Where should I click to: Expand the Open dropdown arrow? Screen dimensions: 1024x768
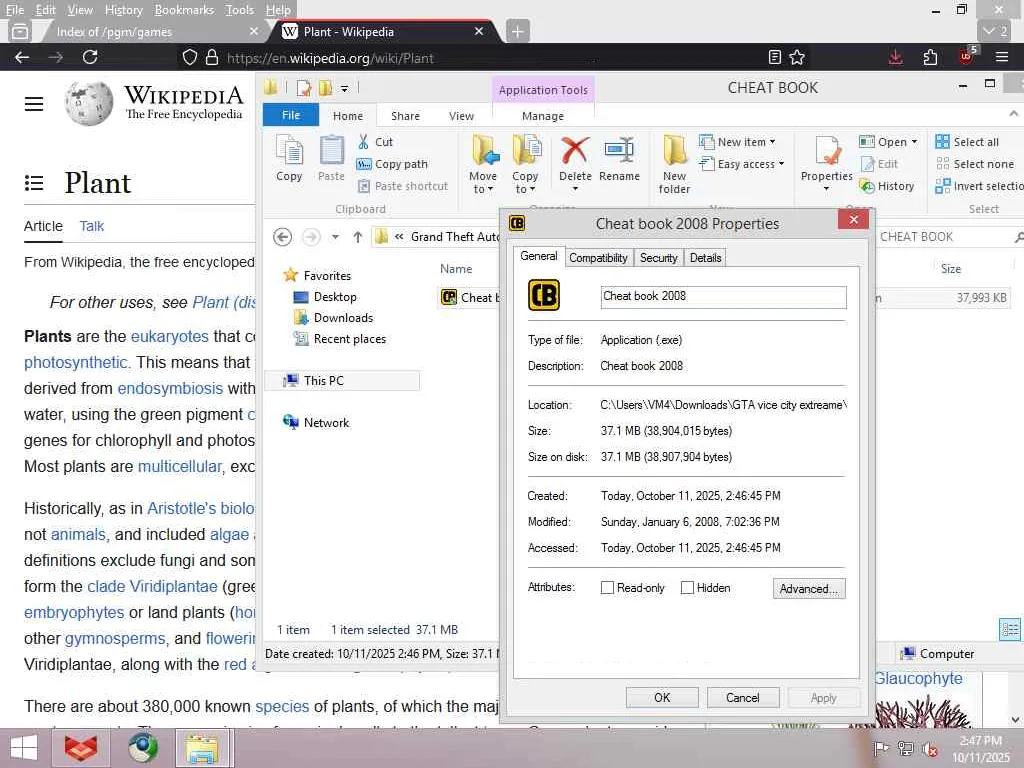tap(914, 142)
